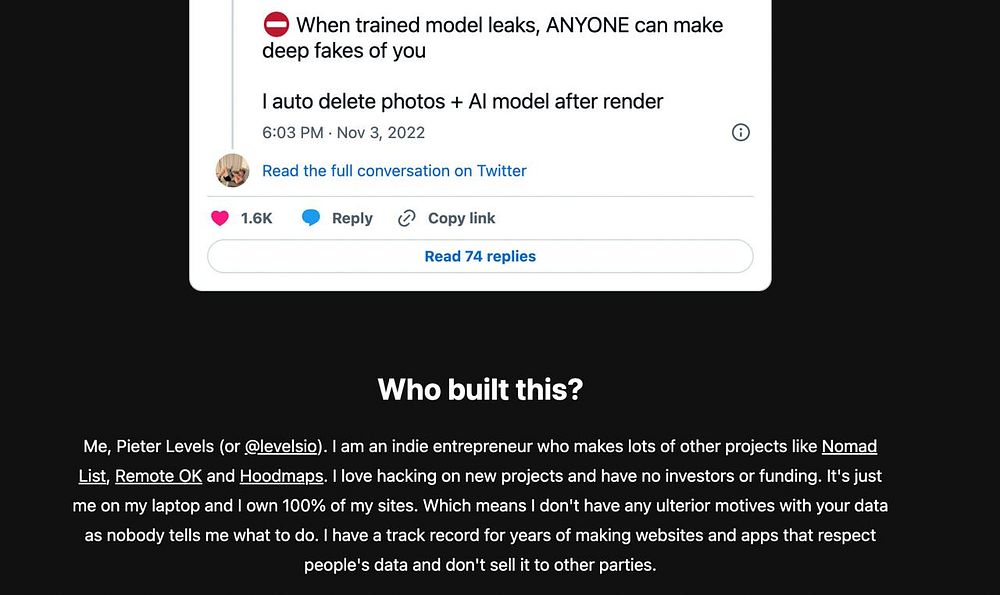Viewport: 1000px width, 595px height.
Task: Click the red no-entry emoji in tweet
Action: (276, 25)
